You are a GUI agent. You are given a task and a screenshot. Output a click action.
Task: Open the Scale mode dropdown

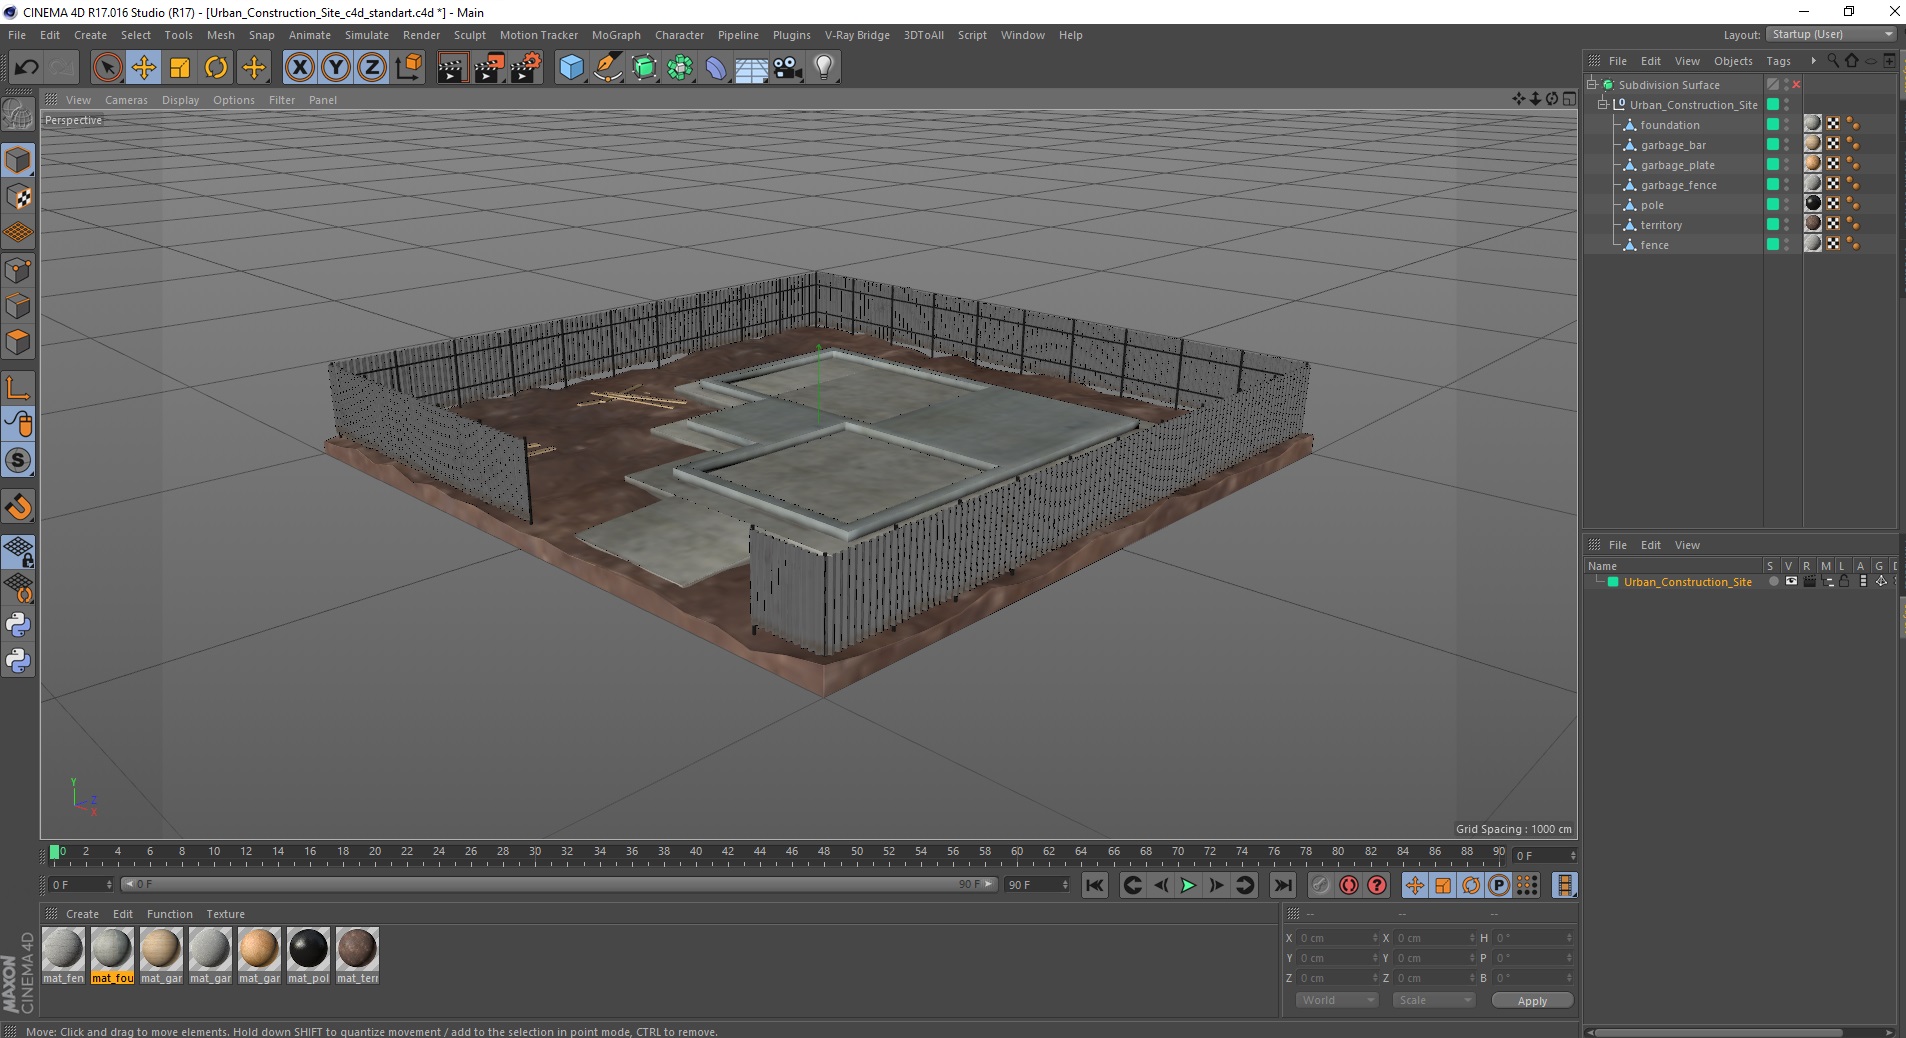[1434, 1000]
